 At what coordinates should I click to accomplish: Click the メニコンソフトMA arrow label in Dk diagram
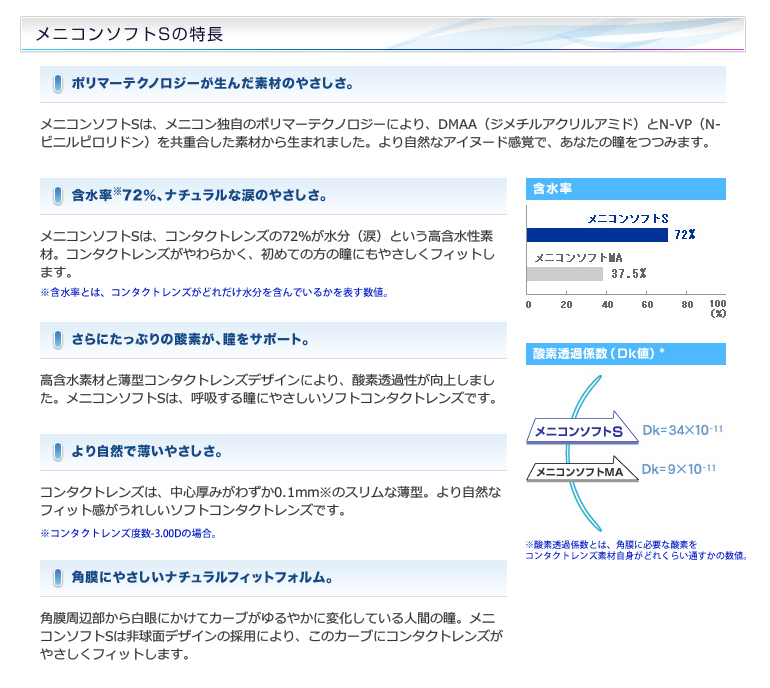[x=581, y=470]
